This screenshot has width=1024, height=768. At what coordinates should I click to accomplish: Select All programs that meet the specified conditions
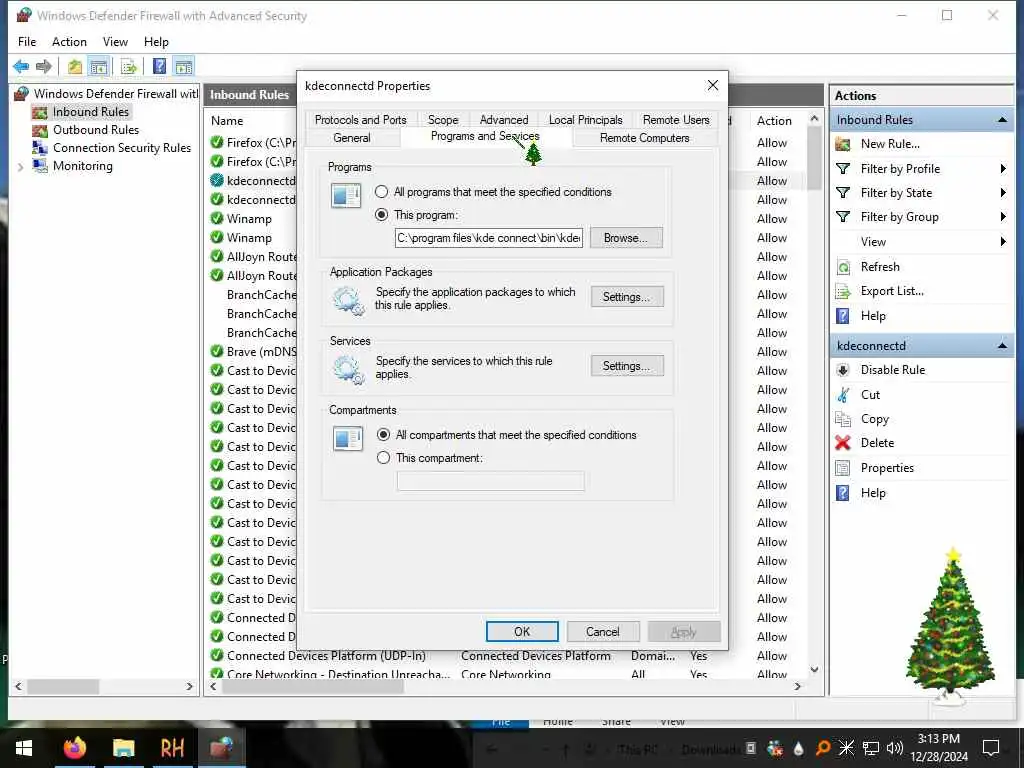click(381, 192)
